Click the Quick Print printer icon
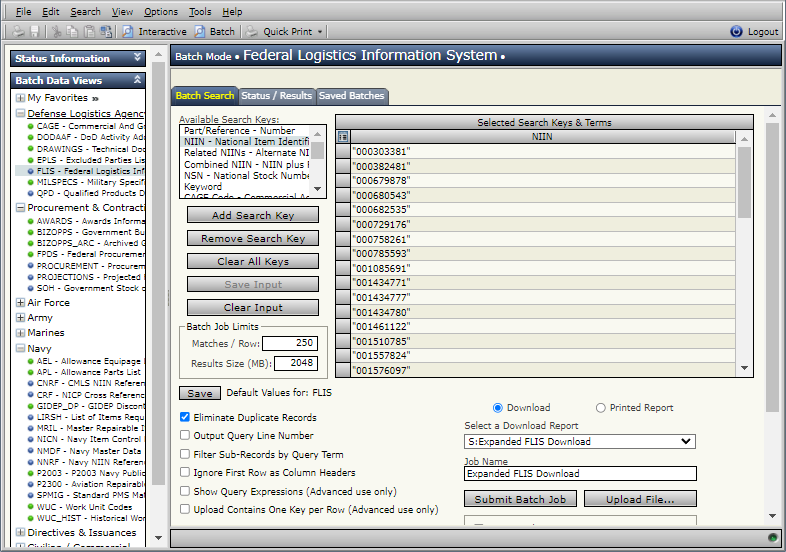Image resolution: width=786 pixels, height=552 pixels. [252, 32]
